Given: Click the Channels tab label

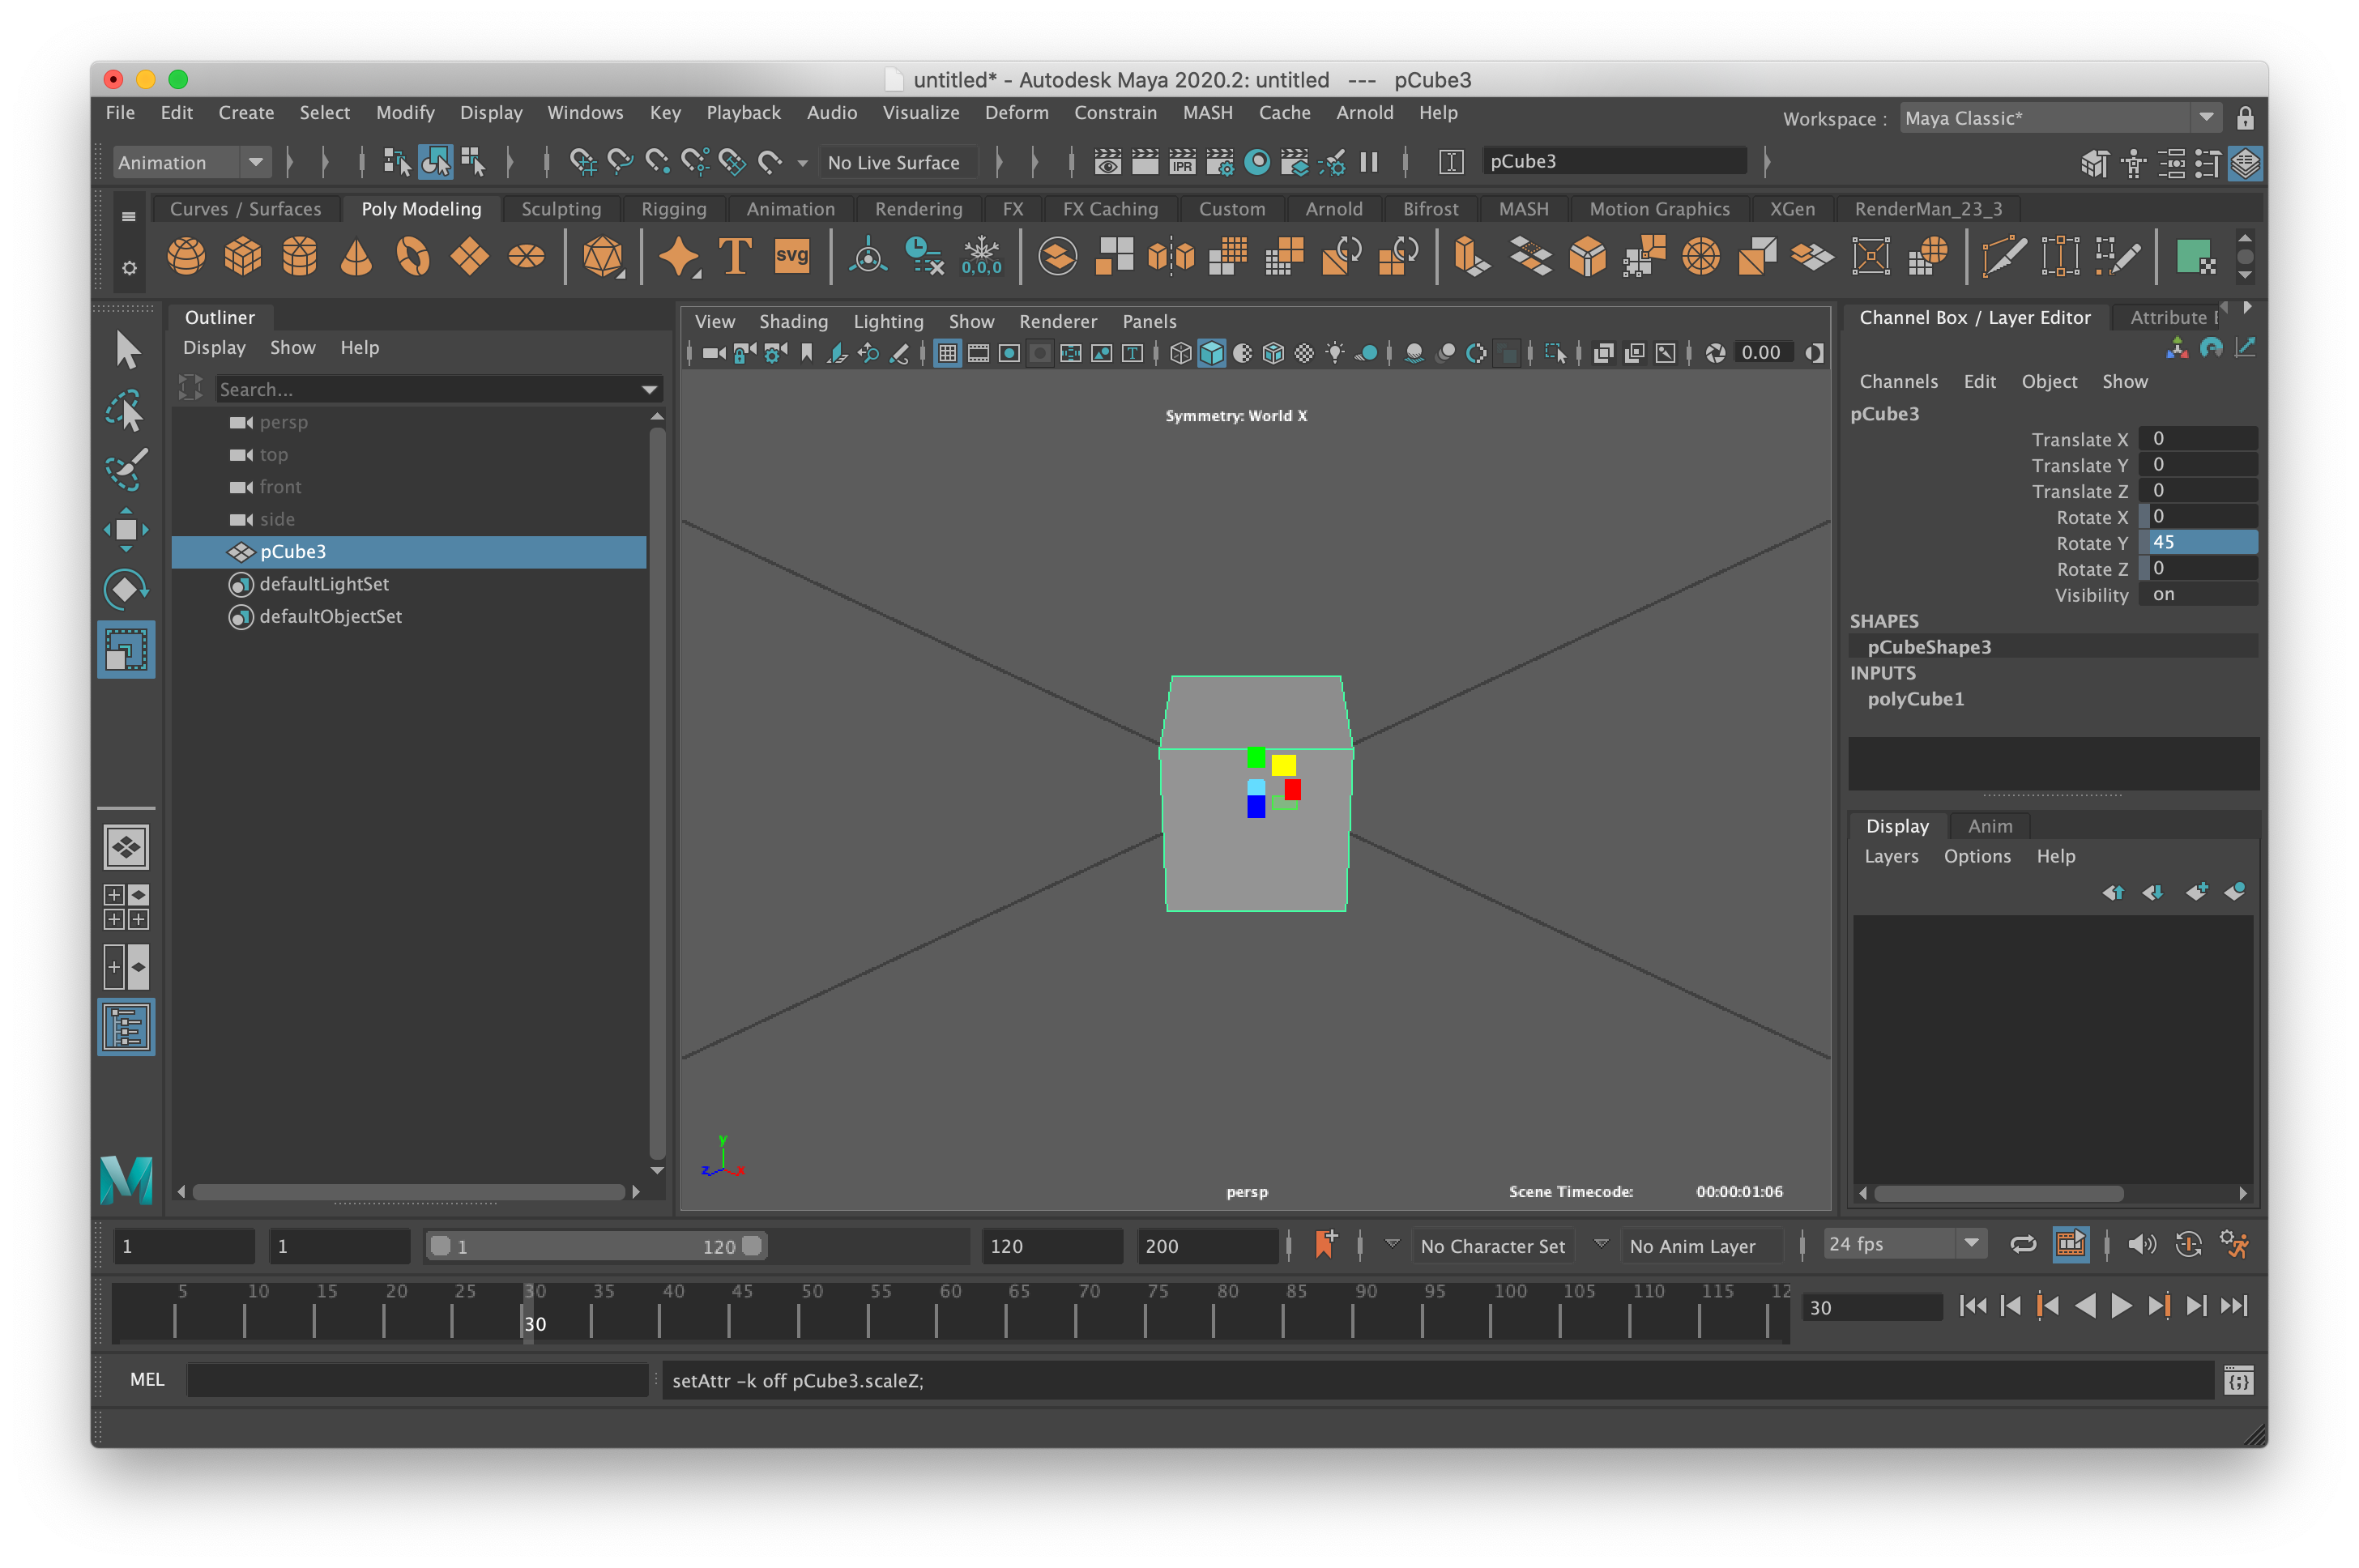Looking at the screenshot, I should 1897,380.
